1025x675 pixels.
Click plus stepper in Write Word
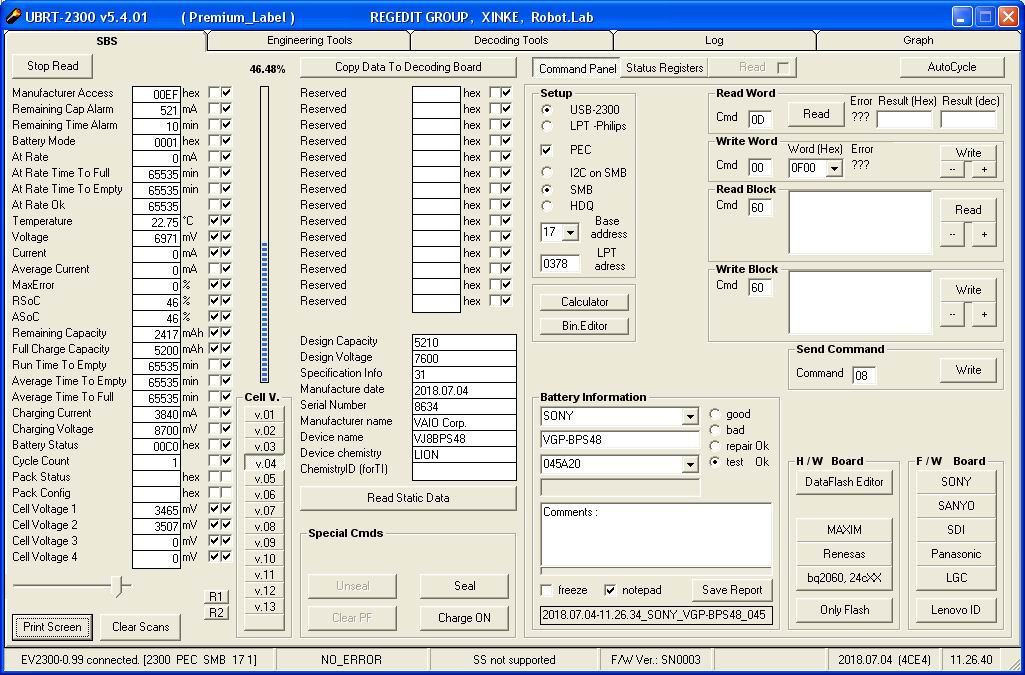pos(984,169)
